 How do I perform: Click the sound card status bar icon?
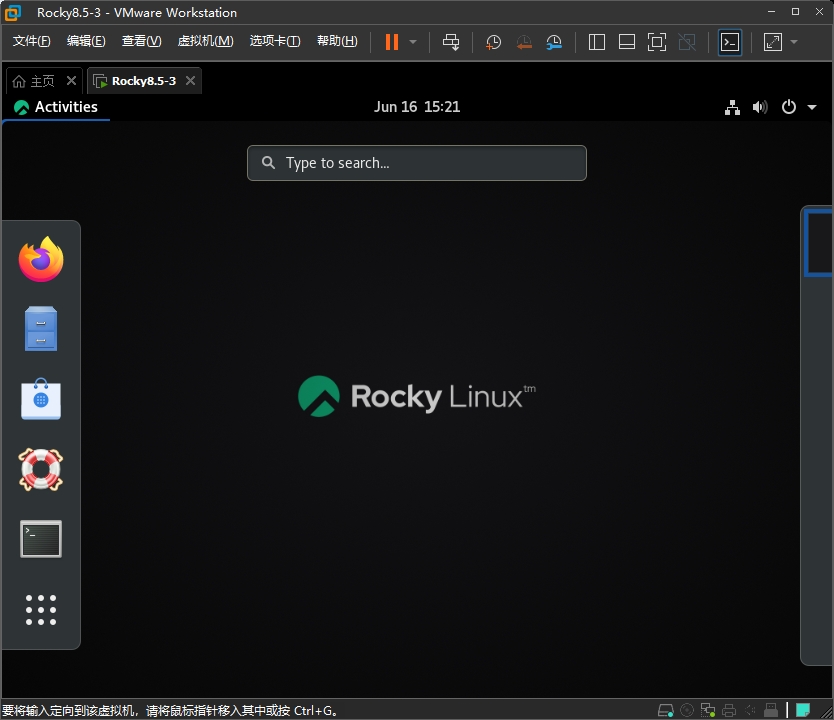750,710
